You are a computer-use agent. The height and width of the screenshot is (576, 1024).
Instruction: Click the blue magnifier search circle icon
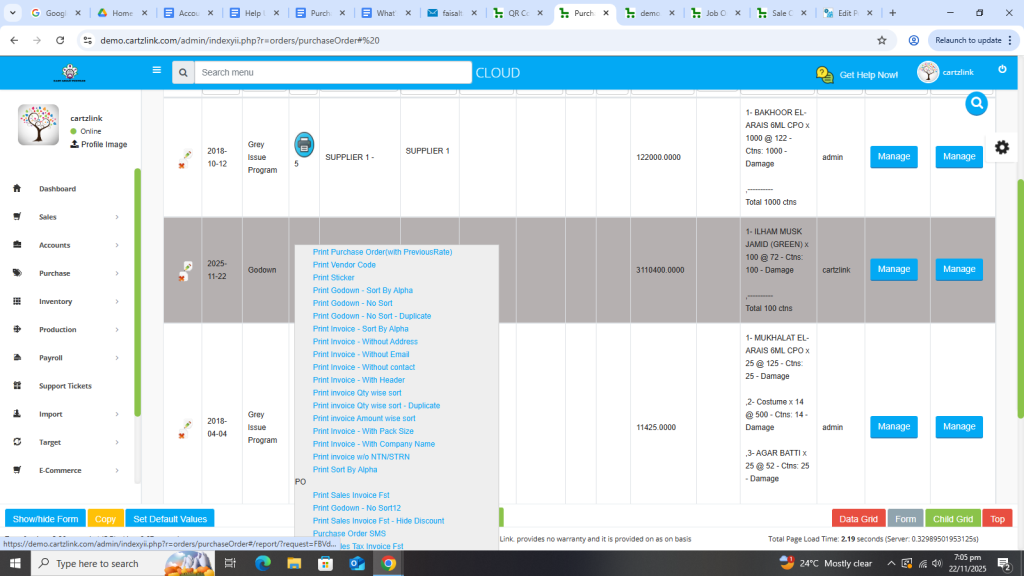[x=976, y=104]
